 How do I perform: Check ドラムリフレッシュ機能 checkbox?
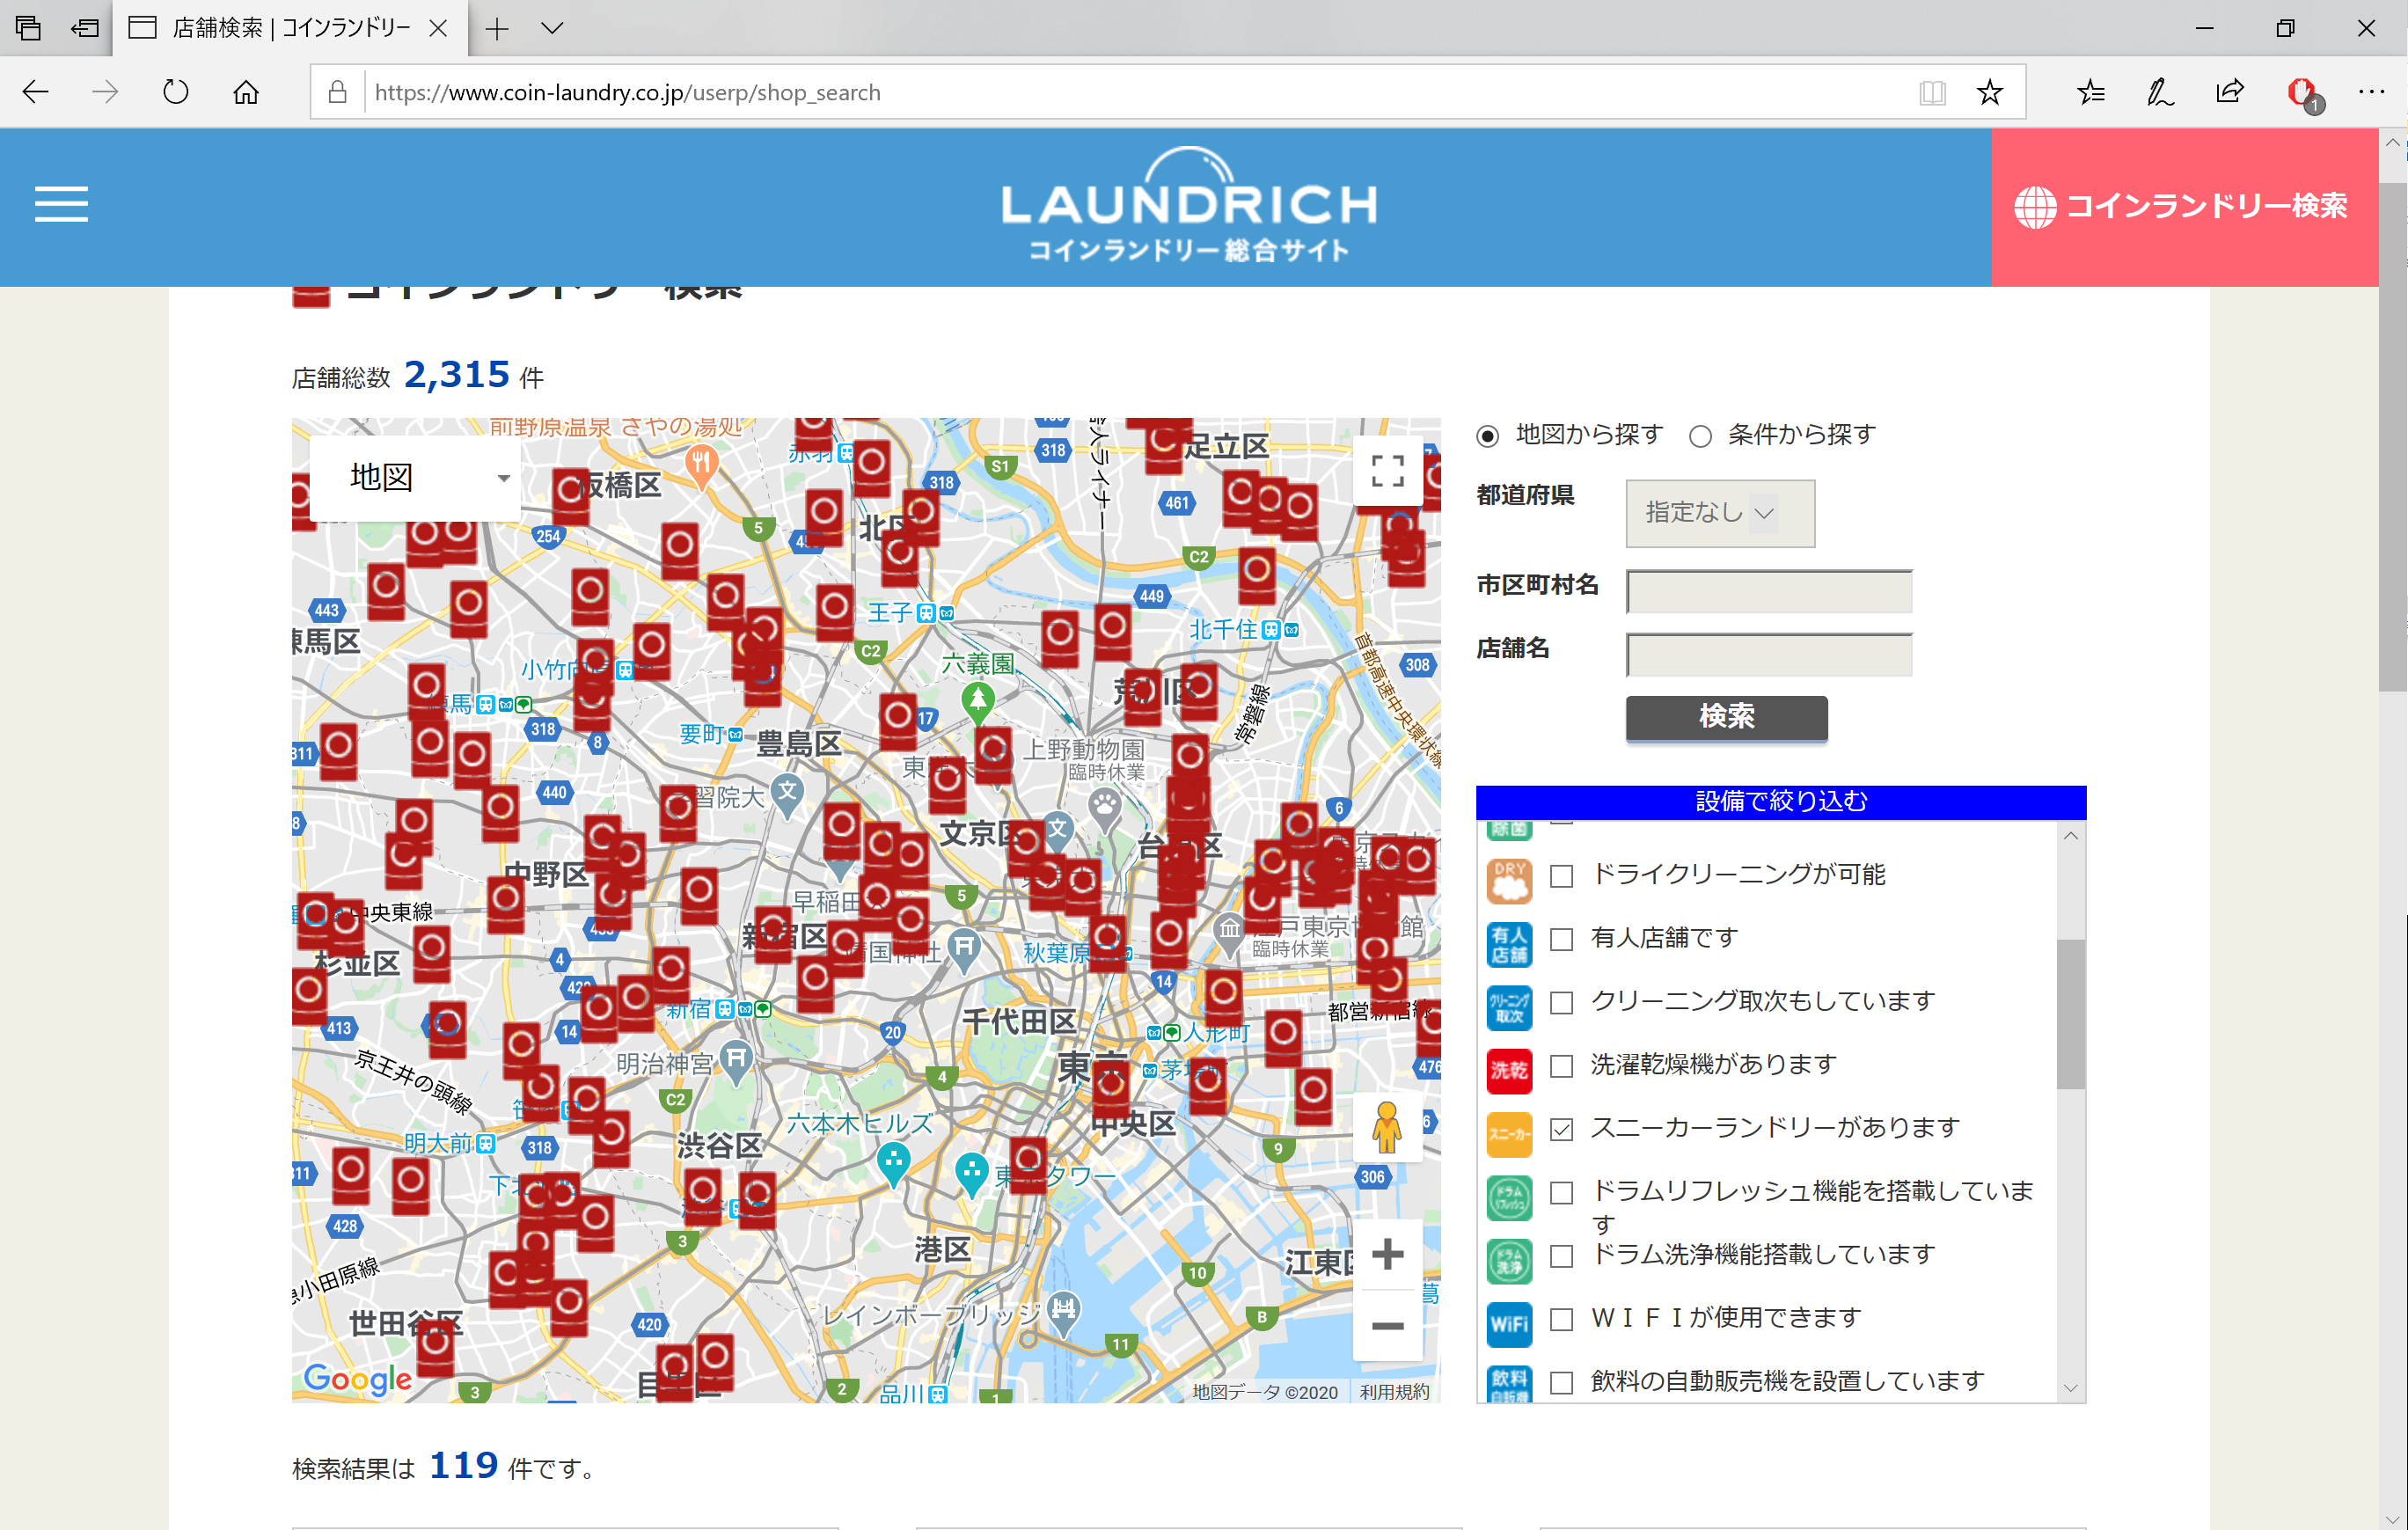[x=1561, y=1193]
